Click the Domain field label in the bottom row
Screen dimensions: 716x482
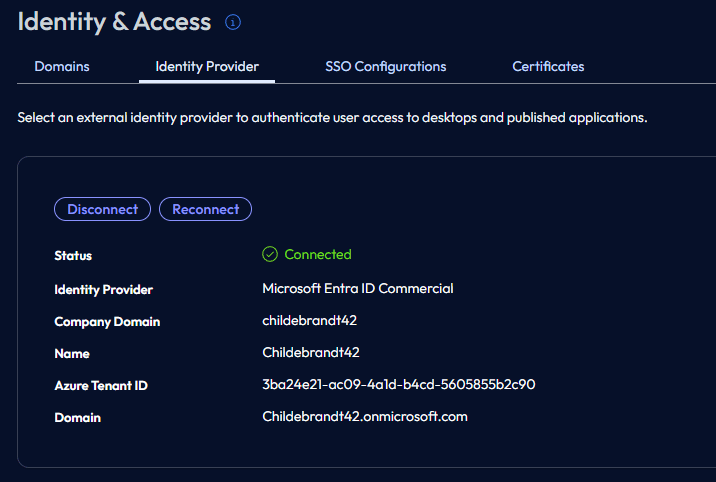pyautogui.click(x=78, y=418)
